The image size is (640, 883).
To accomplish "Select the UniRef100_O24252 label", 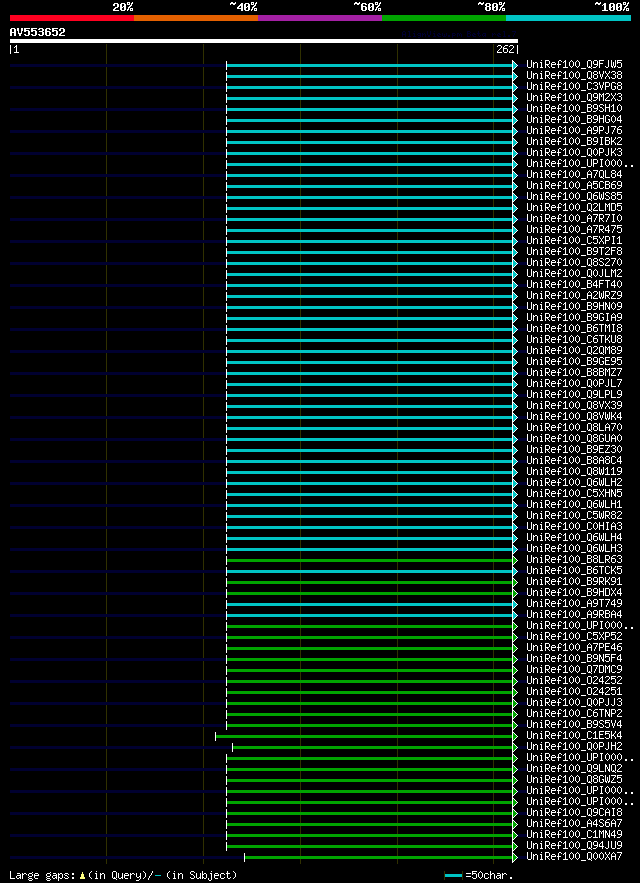I will coord(574,680).
